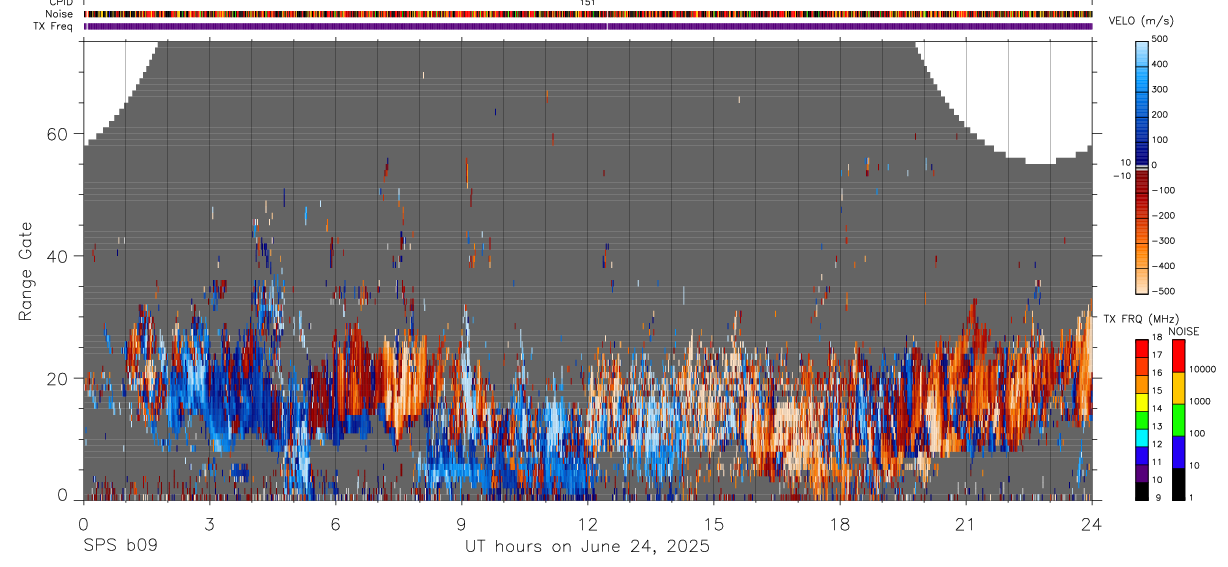Image resolution: width=1228 pixels, height=567 pixels.
Task: Click the purple TX Freq strip bar
Action: (x=588, y=26)
